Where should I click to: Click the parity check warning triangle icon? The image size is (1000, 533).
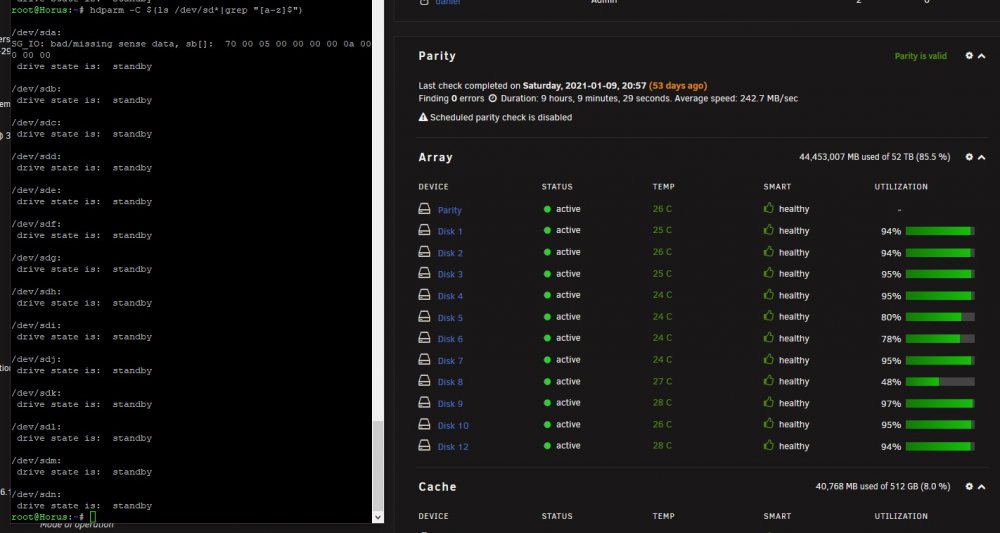[x=423, y=117]
